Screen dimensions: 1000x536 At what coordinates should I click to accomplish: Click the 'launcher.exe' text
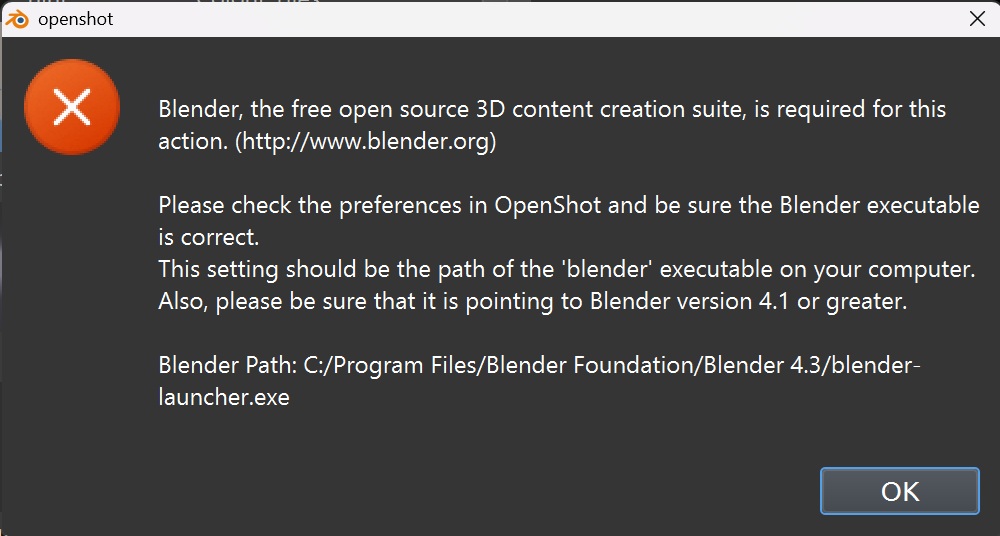[x=224, y=397]
